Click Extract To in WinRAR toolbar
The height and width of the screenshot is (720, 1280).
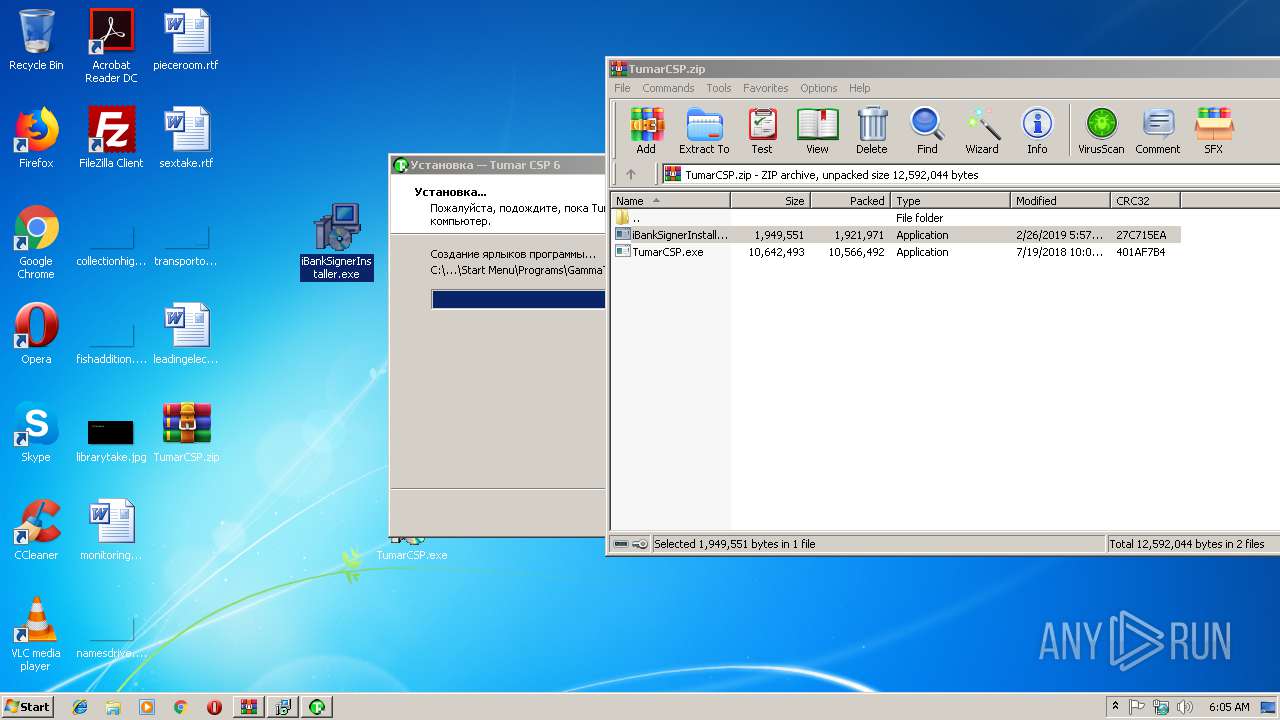tap(704, 131)
